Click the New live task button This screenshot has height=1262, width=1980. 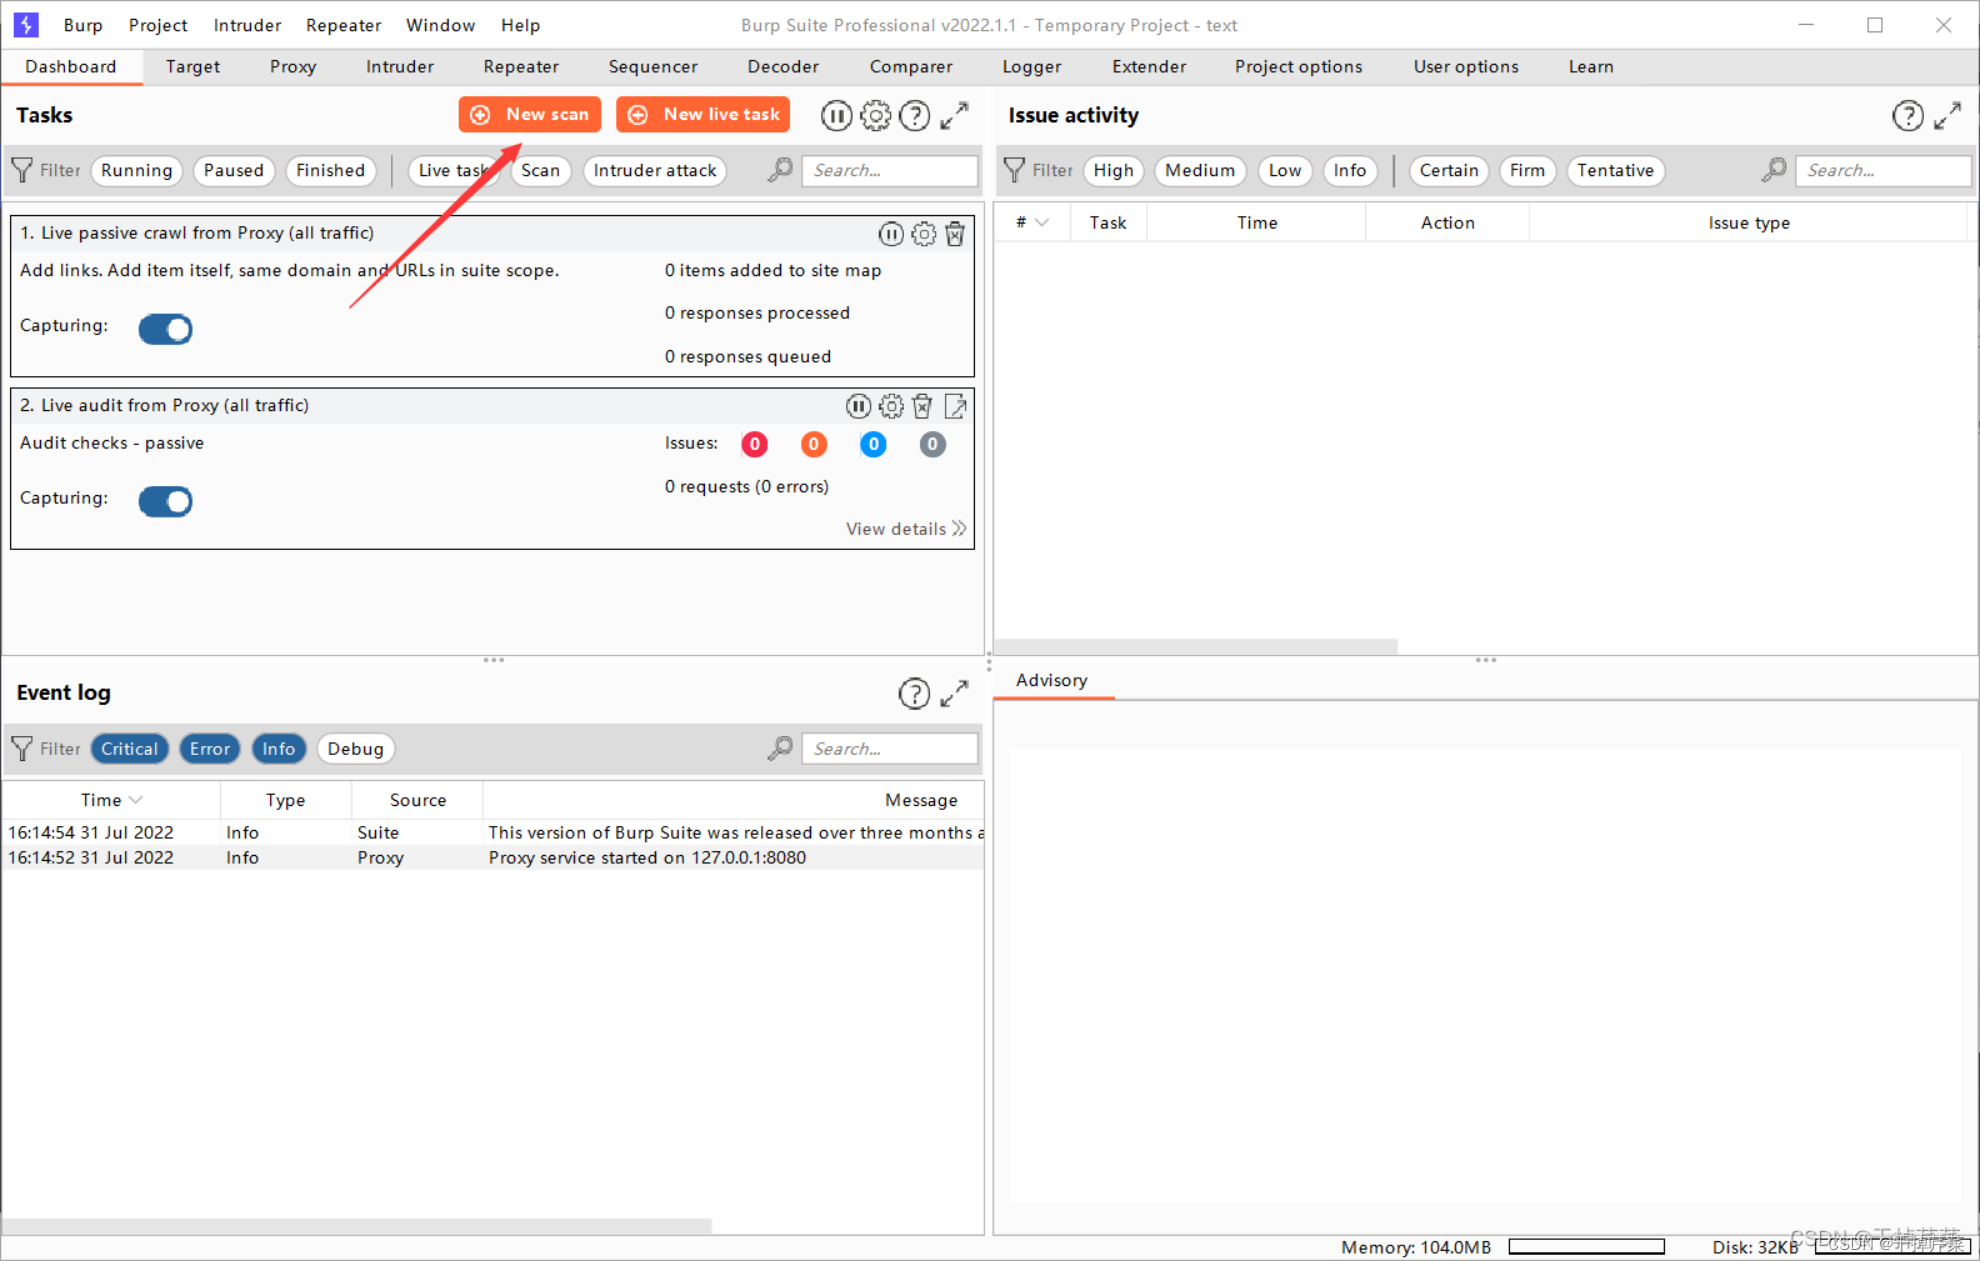[703, 115]
